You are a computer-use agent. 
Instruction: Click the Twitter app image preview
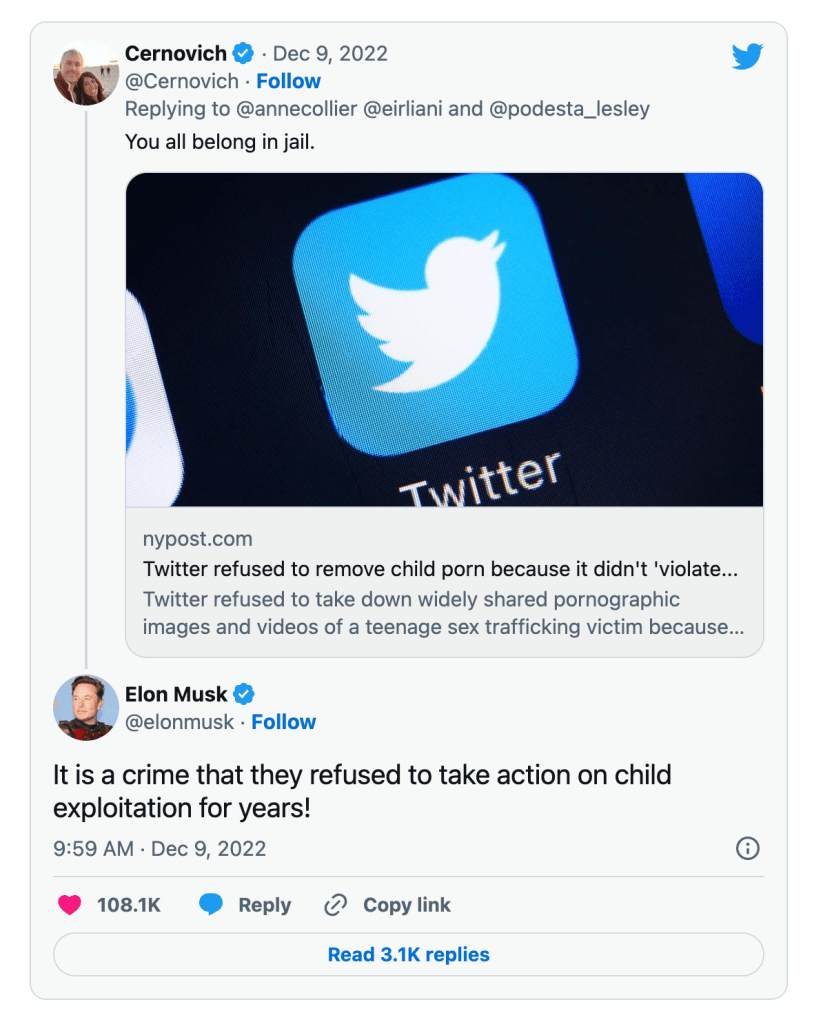tap(444, 340)
